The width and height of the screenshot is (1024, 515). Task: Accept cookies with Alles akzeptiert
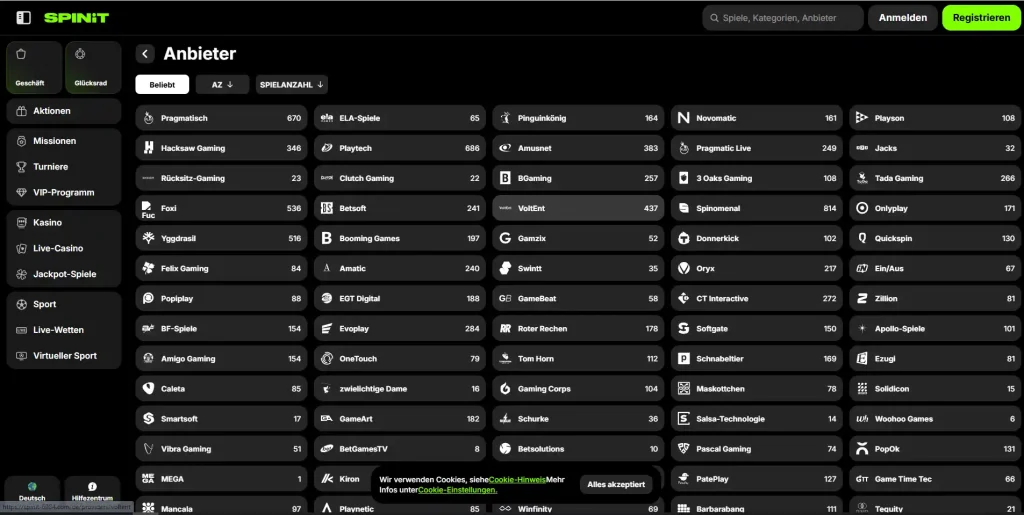pyautogui.click(x=616, y=484)
